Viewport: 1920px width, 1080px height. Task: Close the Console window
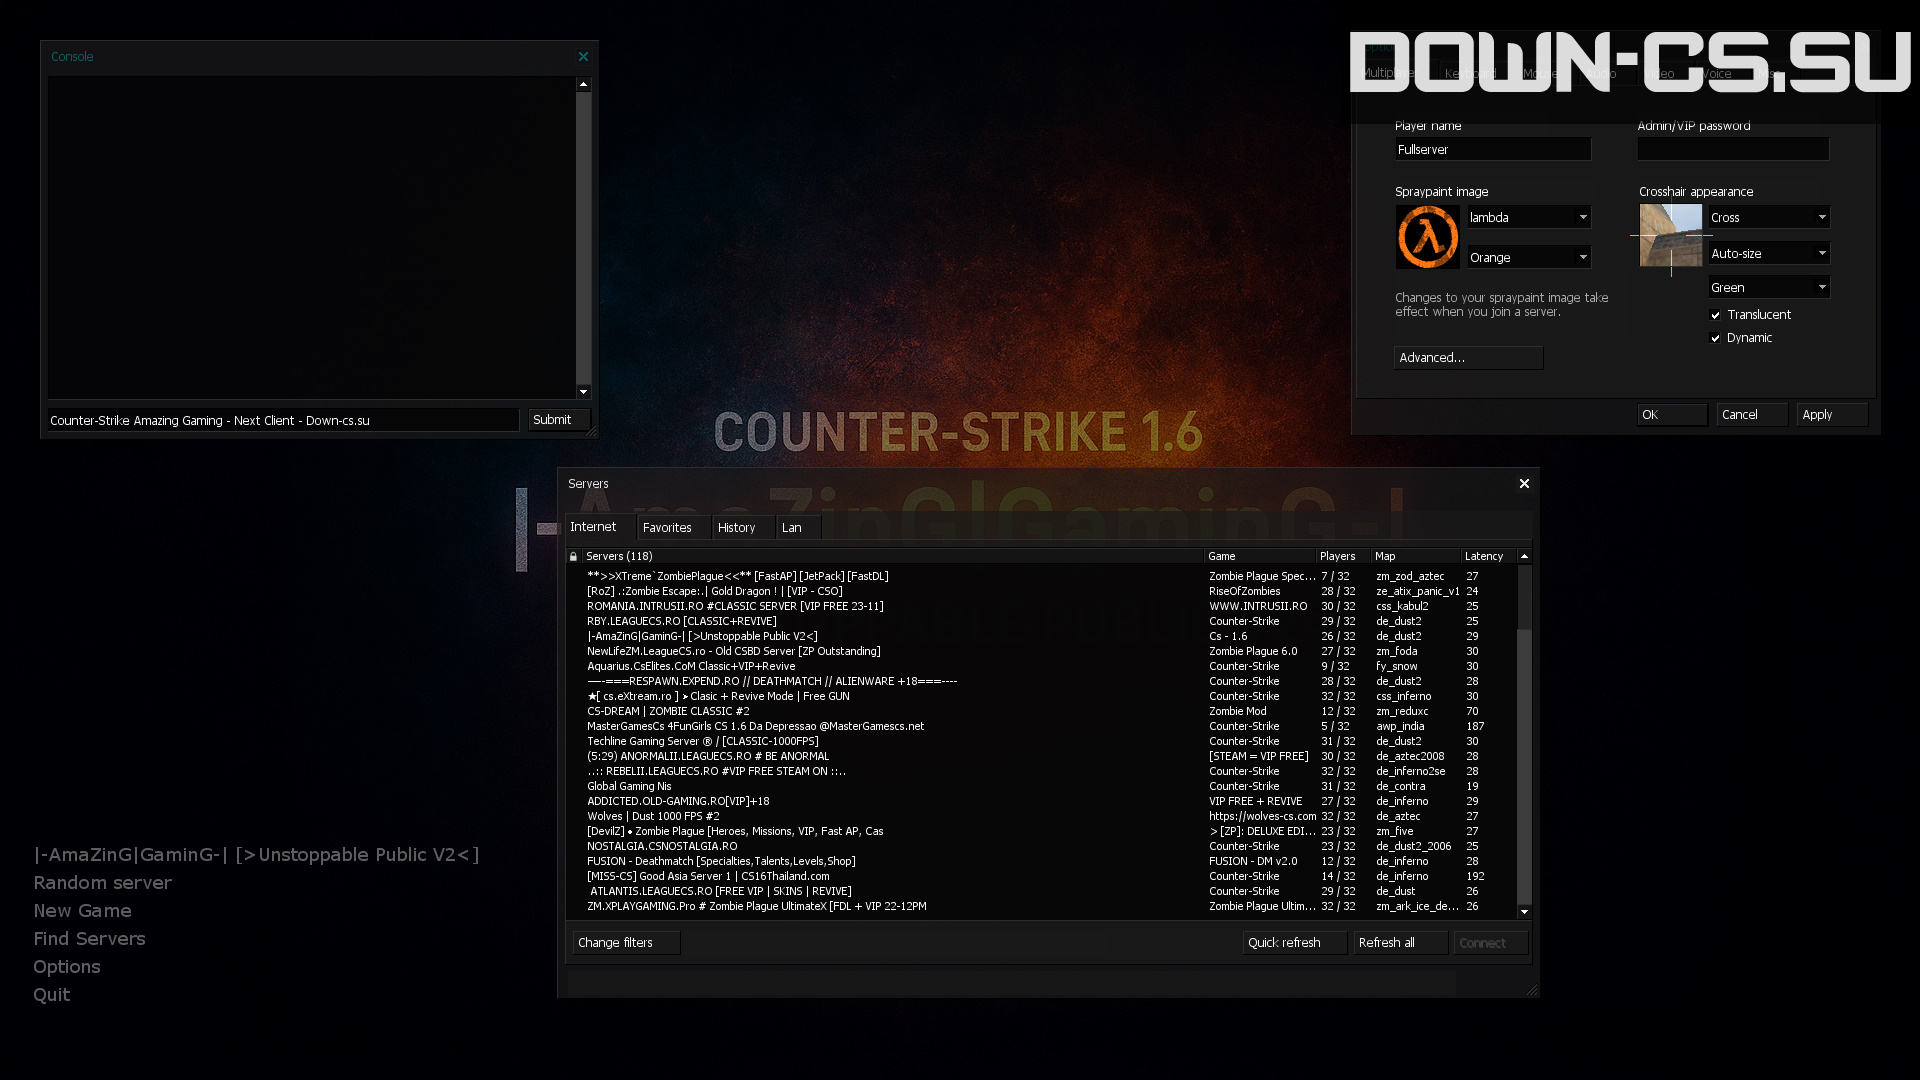click(583, 57)
